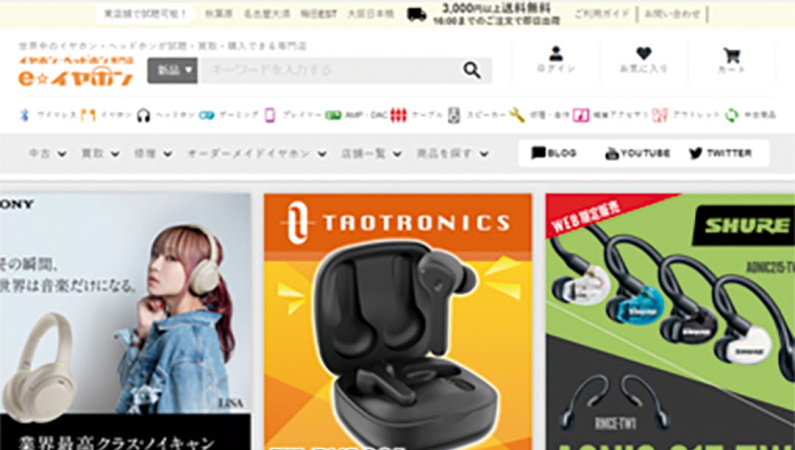Click the Twitter bird icon

tap(696, 153)
